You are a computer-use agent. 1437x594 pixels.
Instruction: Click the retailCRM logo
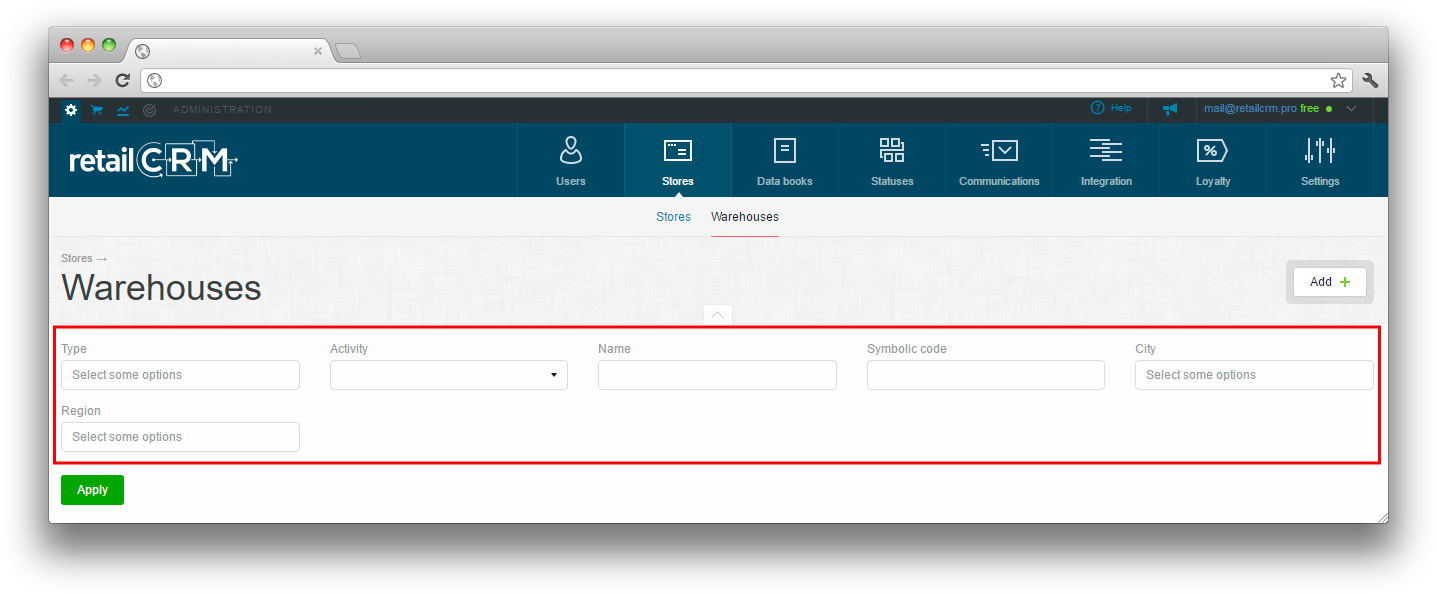[154, 161]
